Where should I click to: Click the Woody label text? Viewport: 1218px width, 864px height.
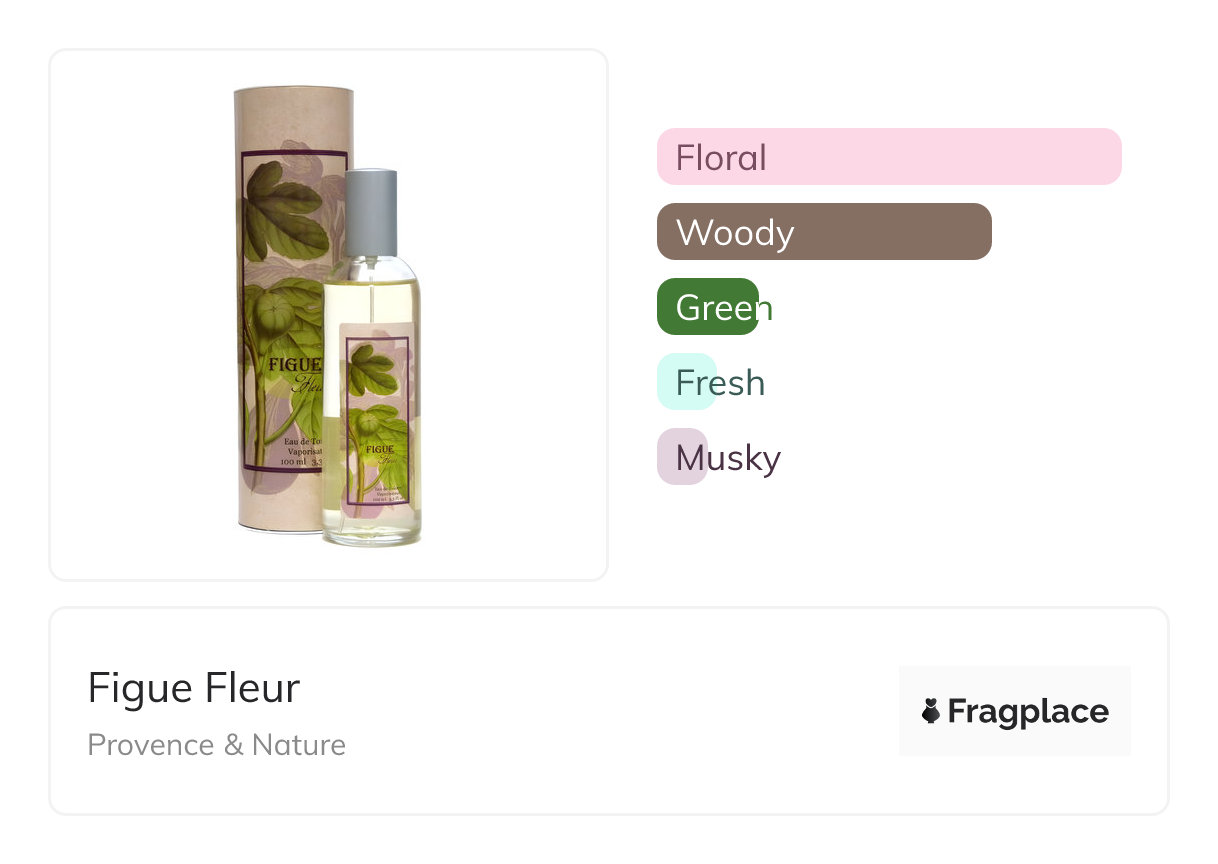click(735, 233)
